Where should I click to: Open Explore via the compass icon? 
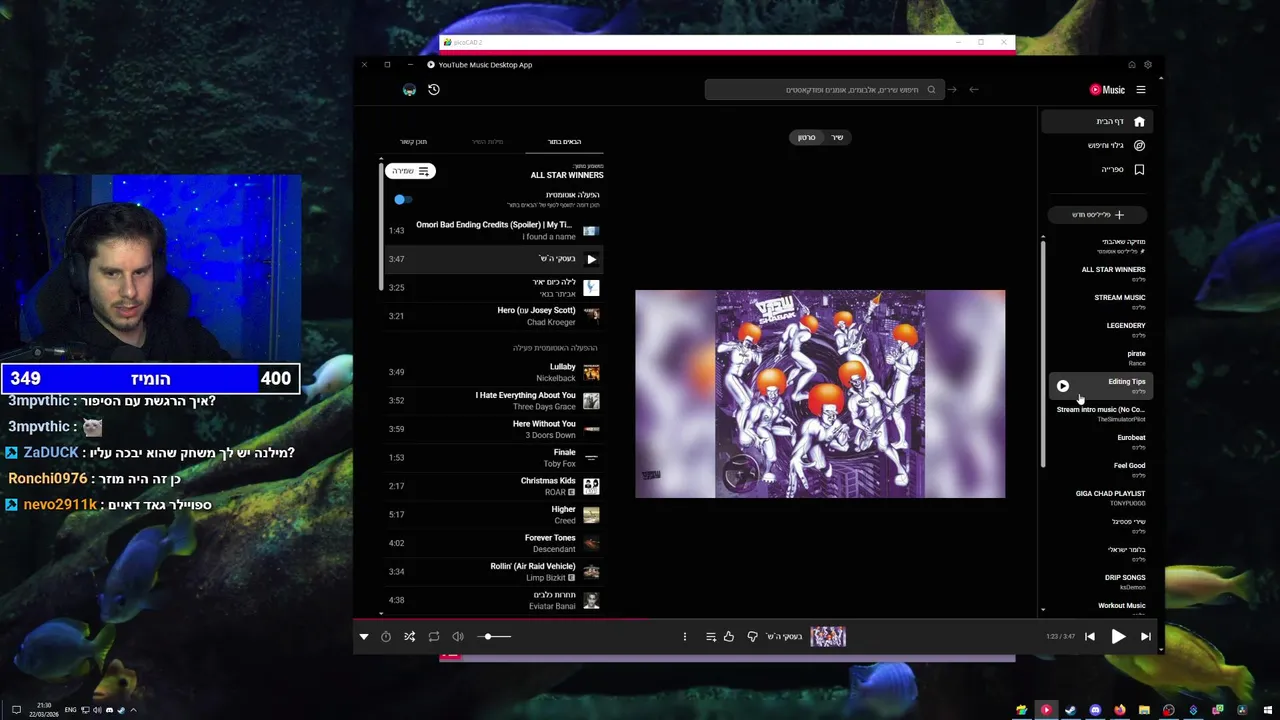tap(1139, 145)
